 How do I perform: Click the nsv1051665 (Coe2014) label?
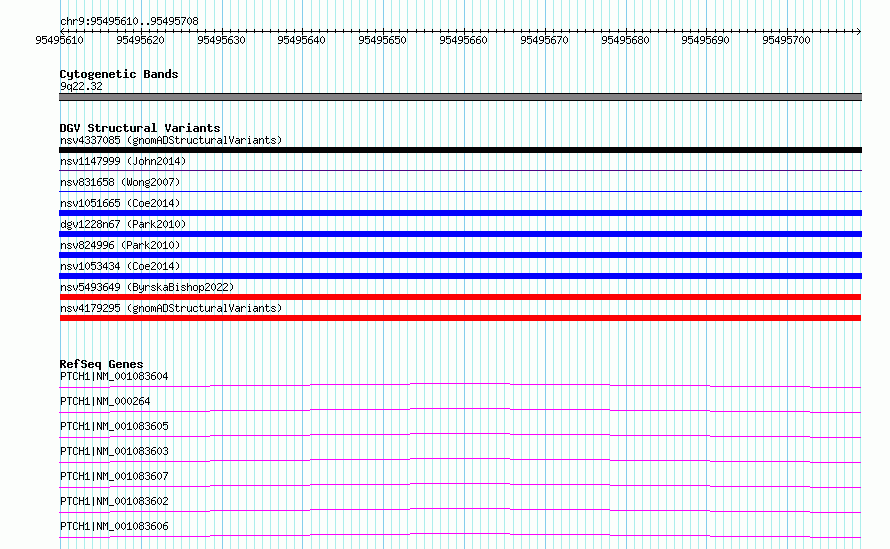tap(120, 203)
